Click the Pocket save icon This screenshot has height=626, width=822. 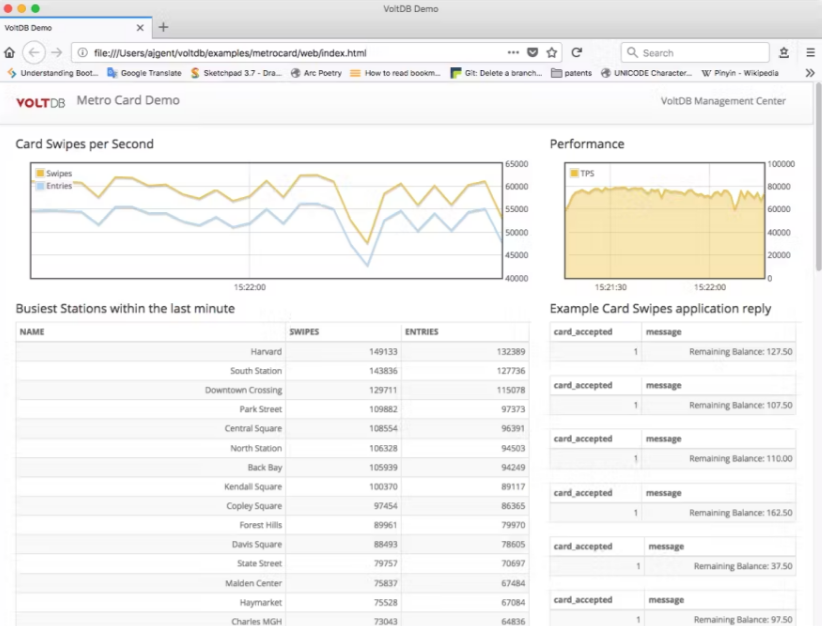533,53
